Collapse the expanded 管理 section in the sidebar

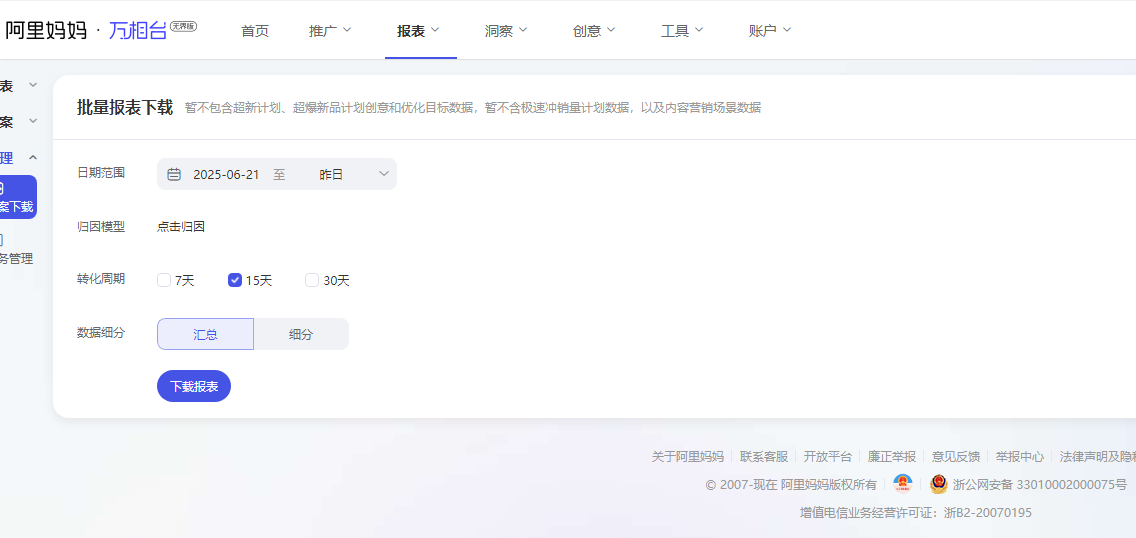click(x=32, y=157)
